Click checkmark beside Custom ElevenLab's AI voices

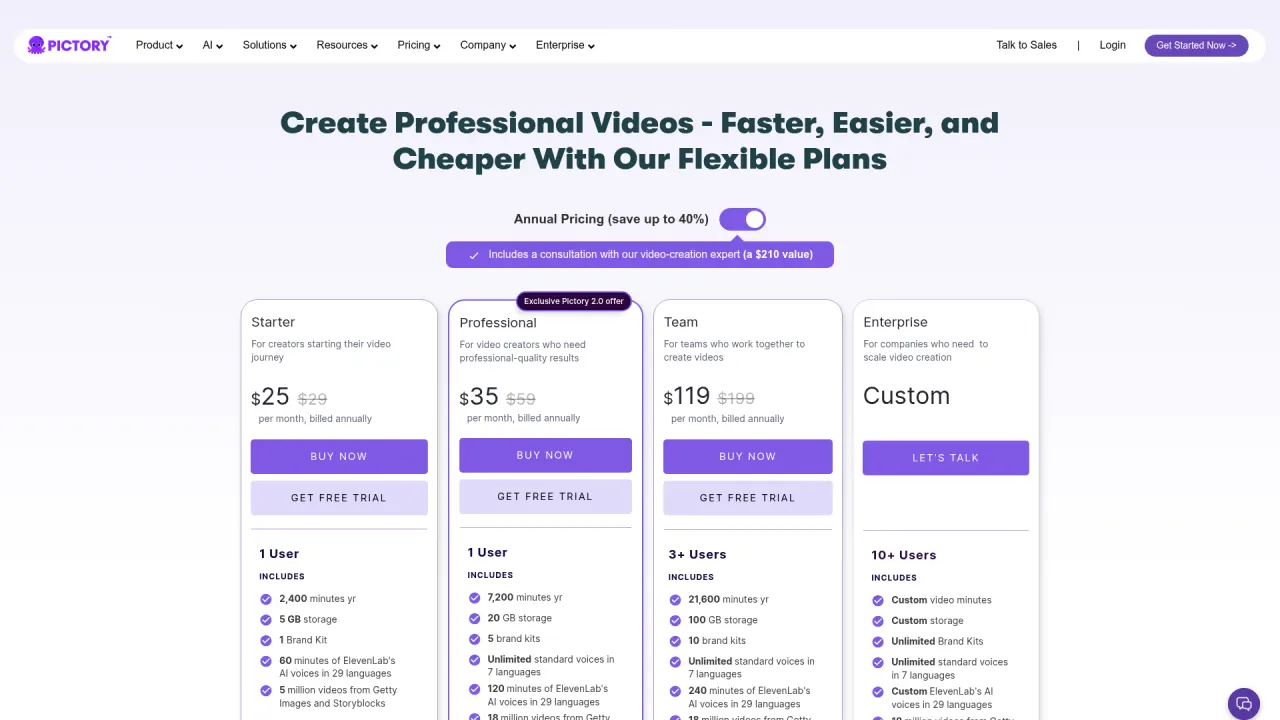coord(878,692)
